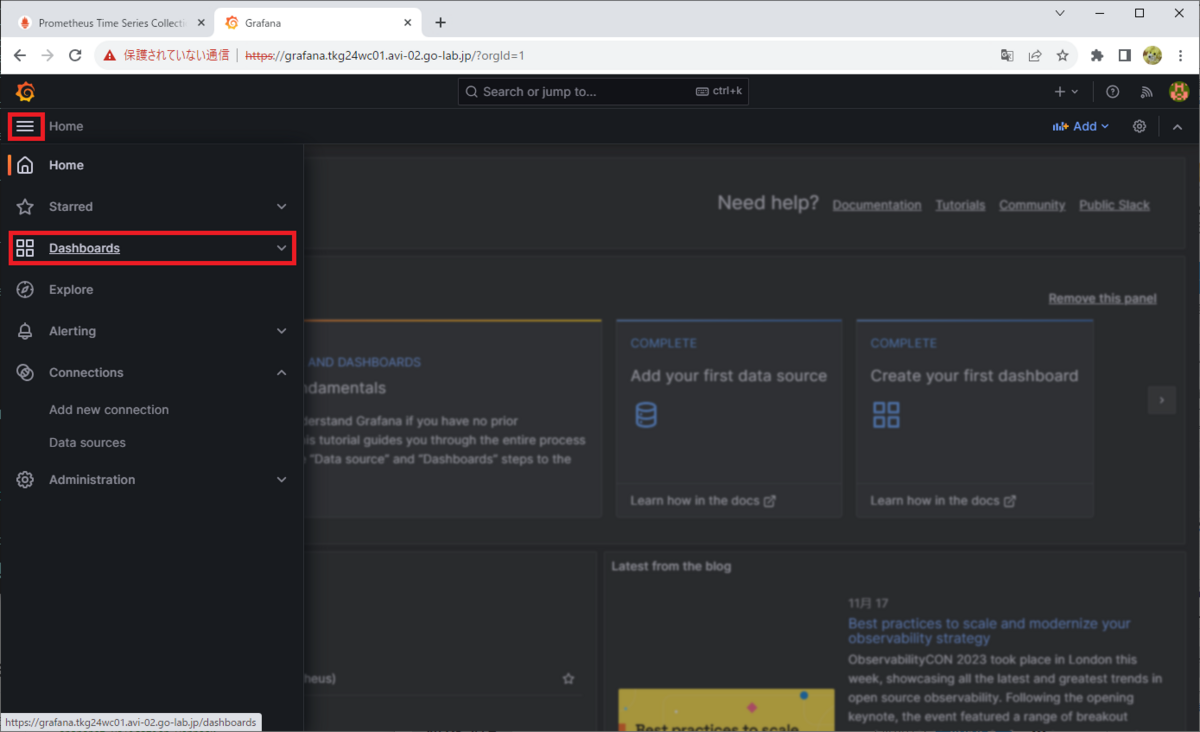This screenshot has width=1200, height=732.
Task: Click the share page icon
Action: pos(1035,56)
